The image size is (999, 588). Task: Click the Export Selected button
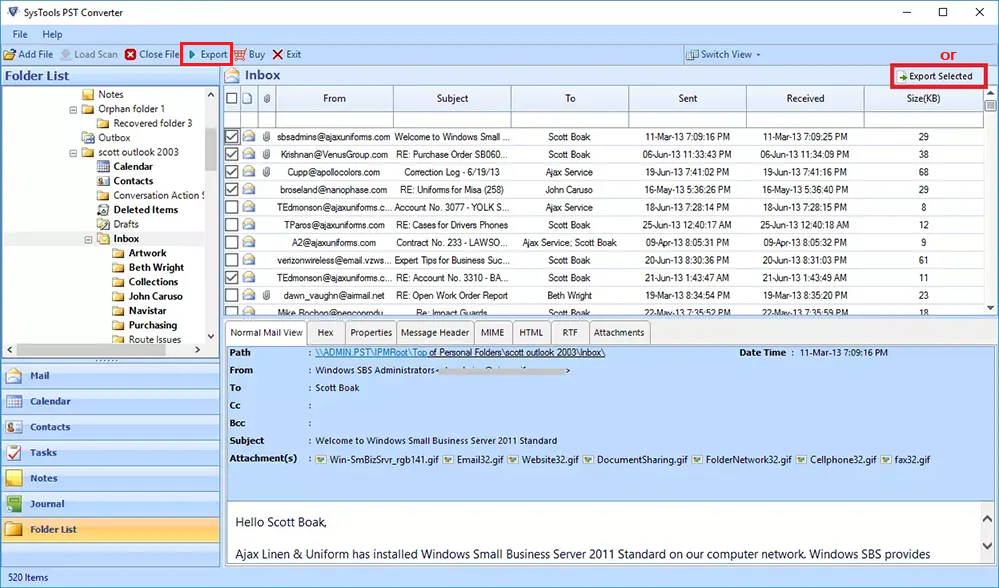938,76
